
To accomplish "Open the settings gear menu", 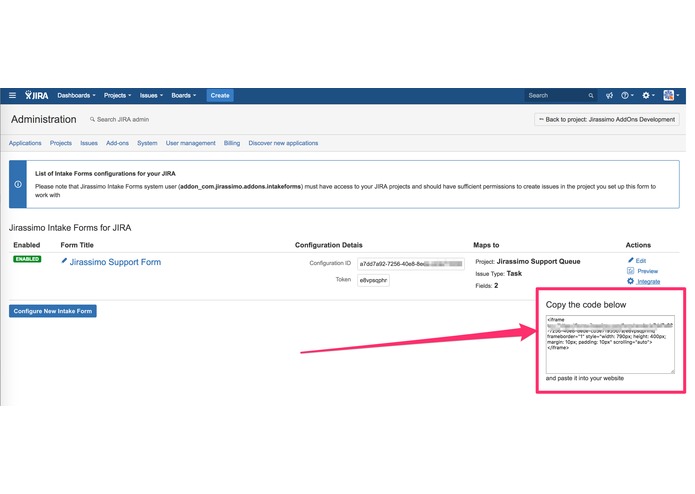I will click(648, 95).
